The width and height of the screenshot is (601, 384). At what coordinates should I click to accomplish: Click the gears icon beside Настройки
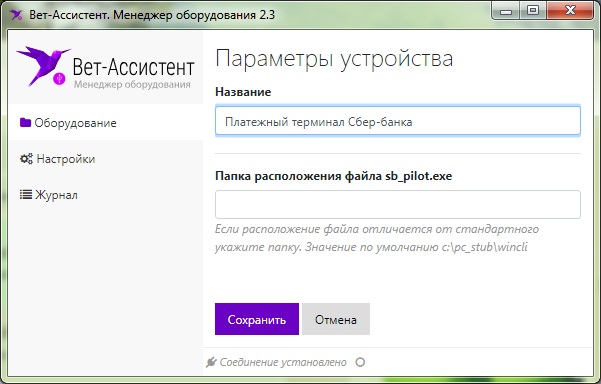click(26, 159)
